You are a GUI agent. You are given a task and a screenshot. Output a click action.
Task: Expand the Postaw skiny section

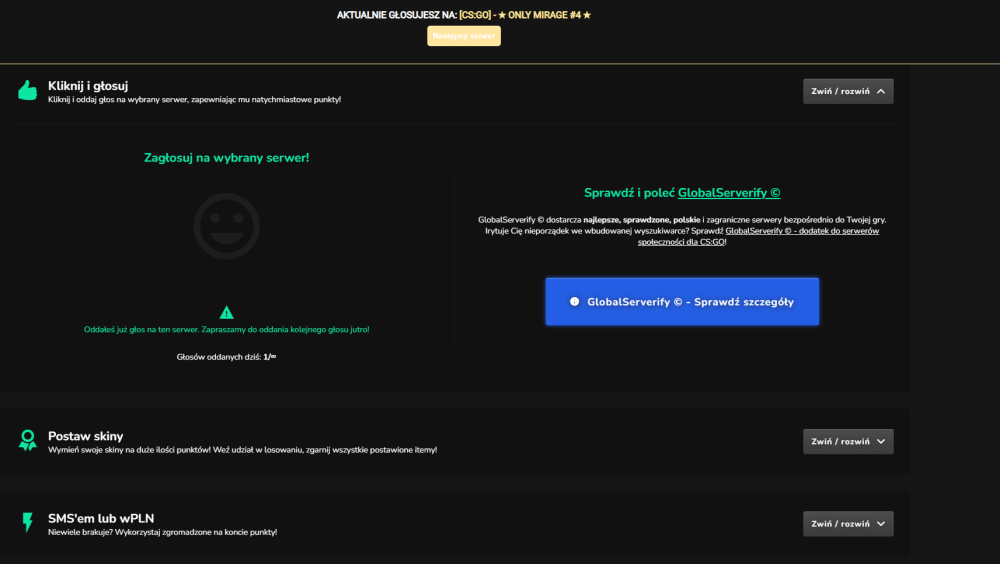point(848,442)
